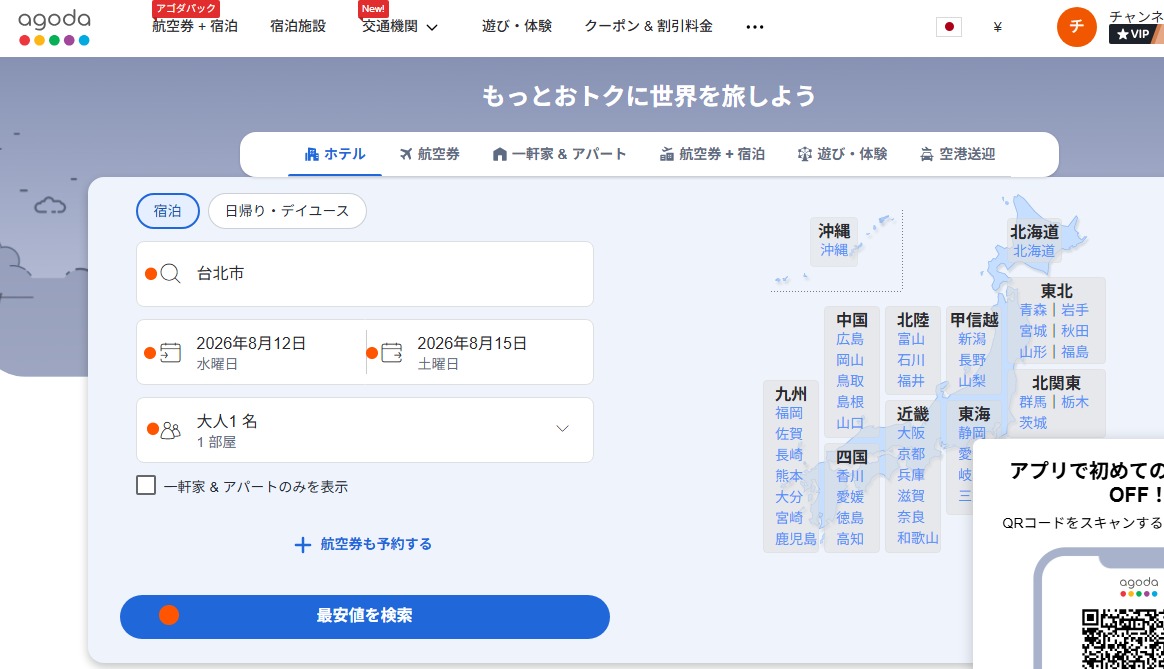Image resolution: width=1164 pixels, height=669 pixels.
Task: Select 香川 in 四国 region
Action: click(x=850, y=476)
